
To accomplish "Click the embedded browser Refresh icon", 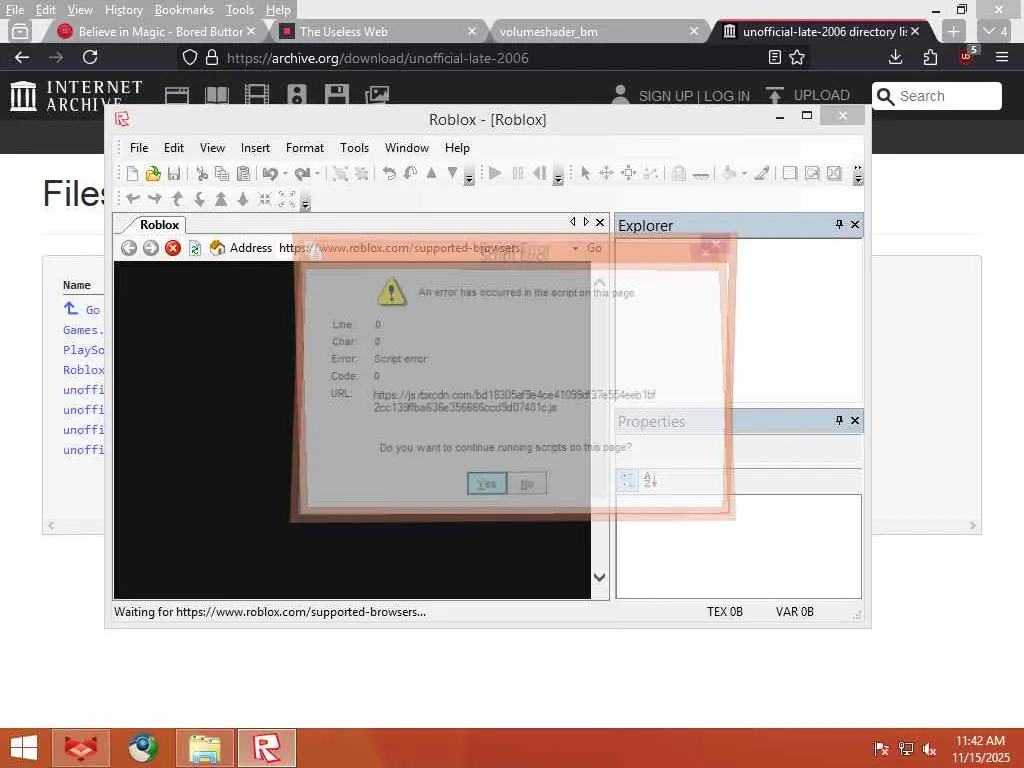I will pyautogui.click(x=195, y=248).
